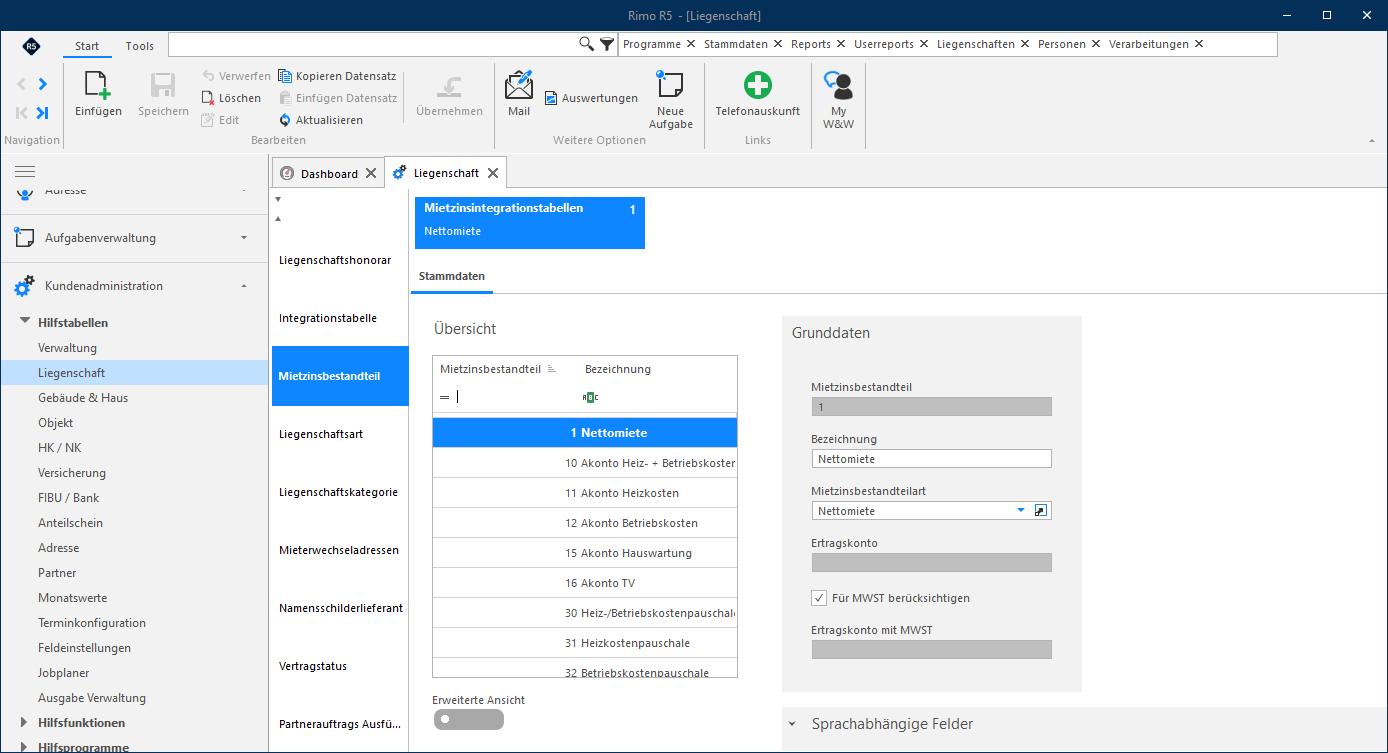The image size is (1388, 753).
Task: Expand the Aufgabenverwaltung sidebar group
Action: (244, 238)
